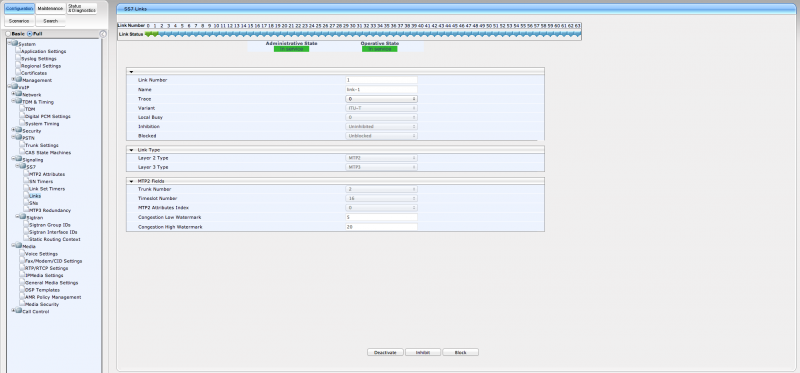Click the Administrative State In service indicator
The image size is (800, 373).
(291, 49)
